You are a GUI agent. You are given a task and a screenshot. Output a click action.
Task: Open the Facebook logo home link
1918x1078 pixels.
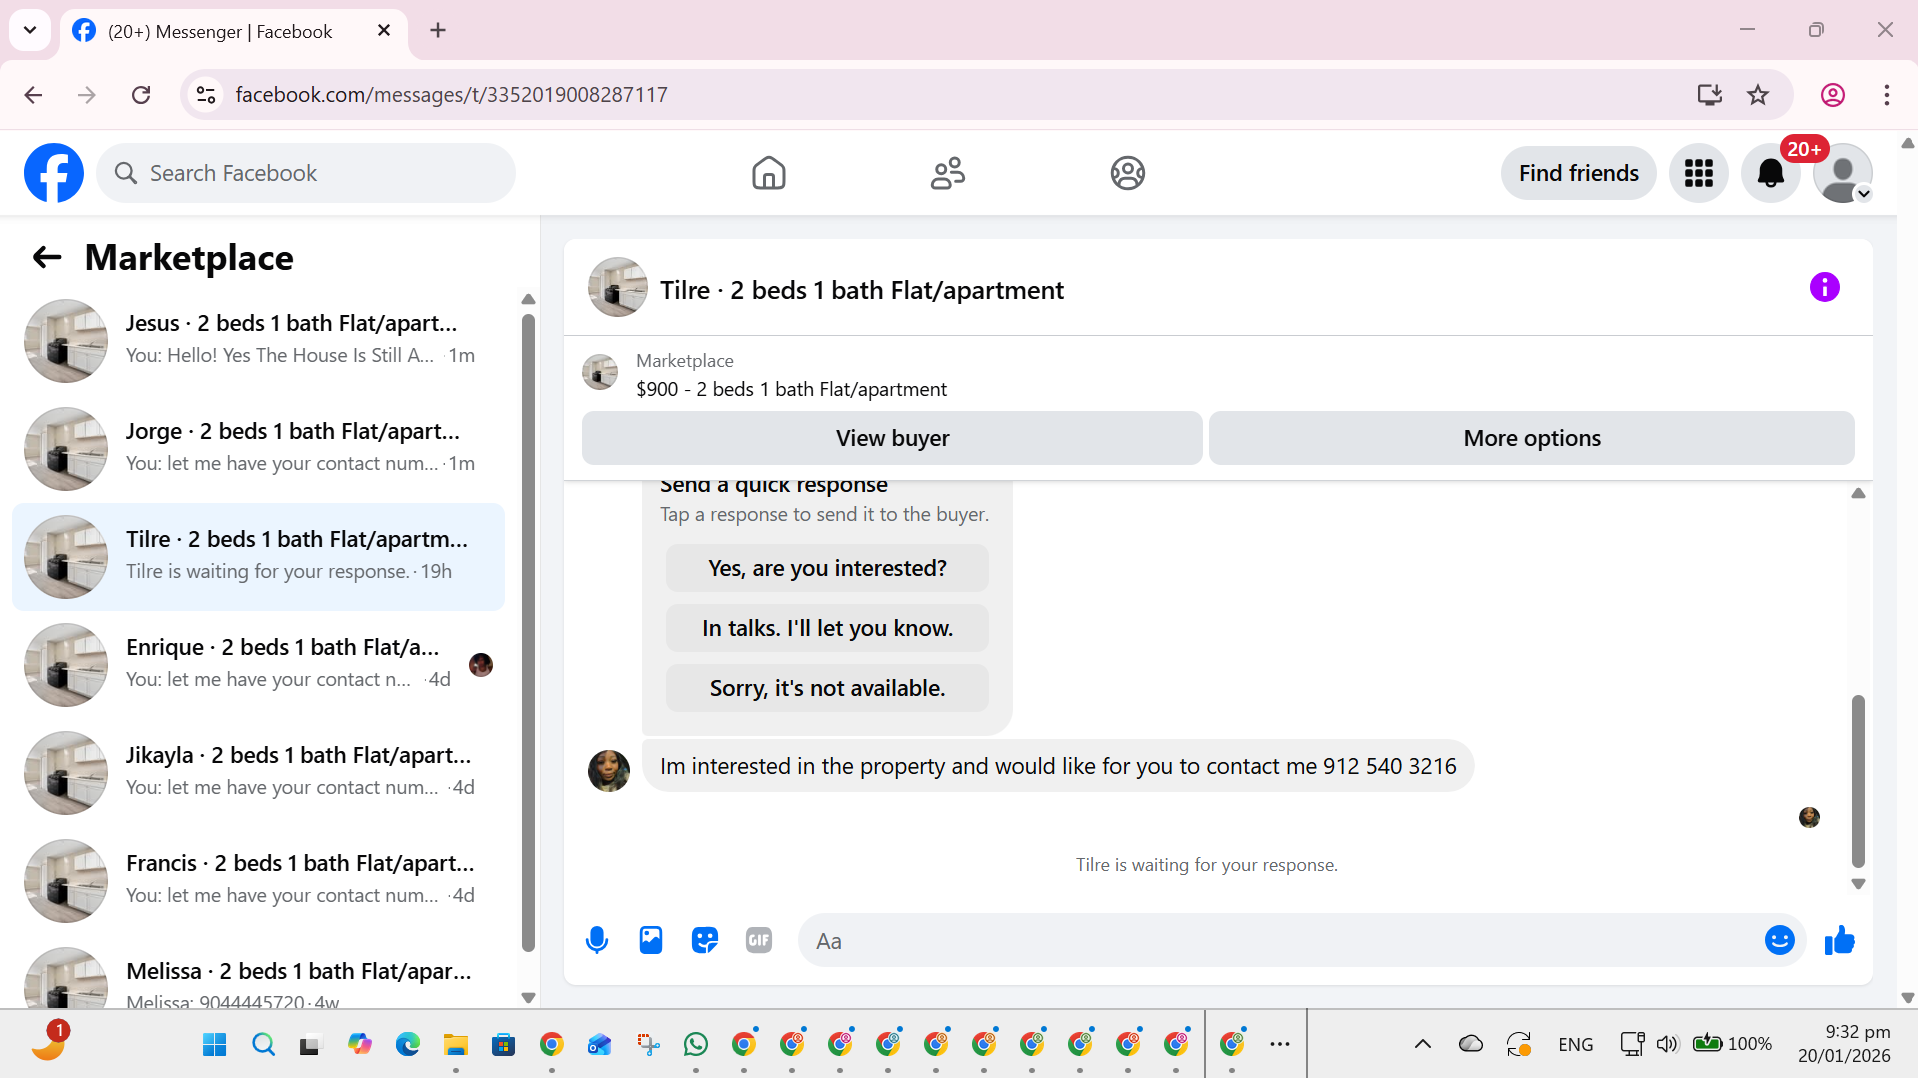(54, 173)
